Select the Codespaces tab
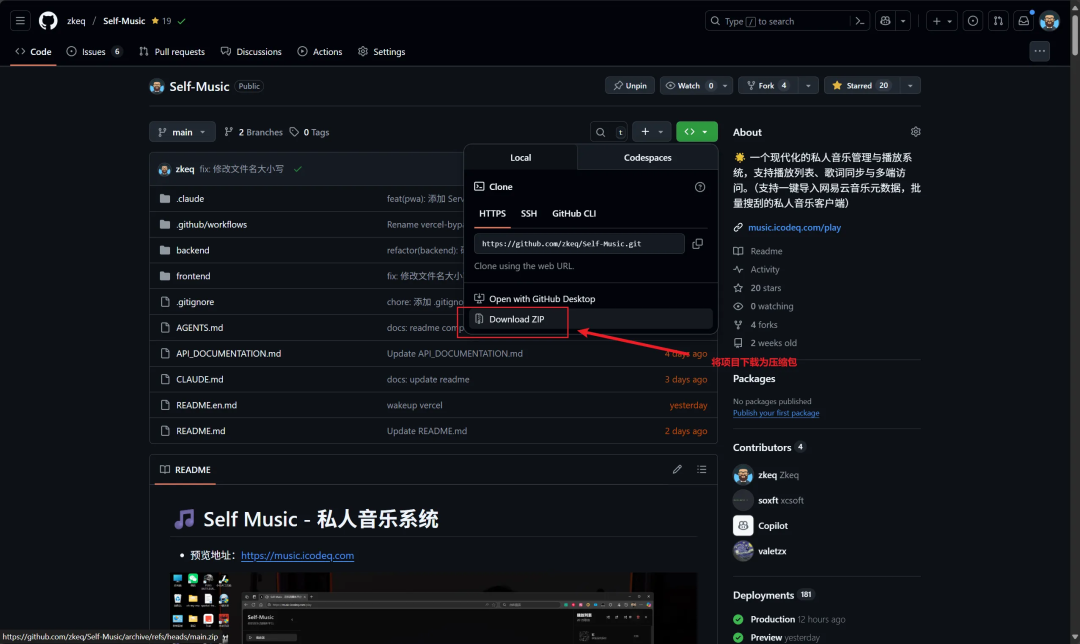The width and height of the screenshot is (1080, 644). (647, 157)
